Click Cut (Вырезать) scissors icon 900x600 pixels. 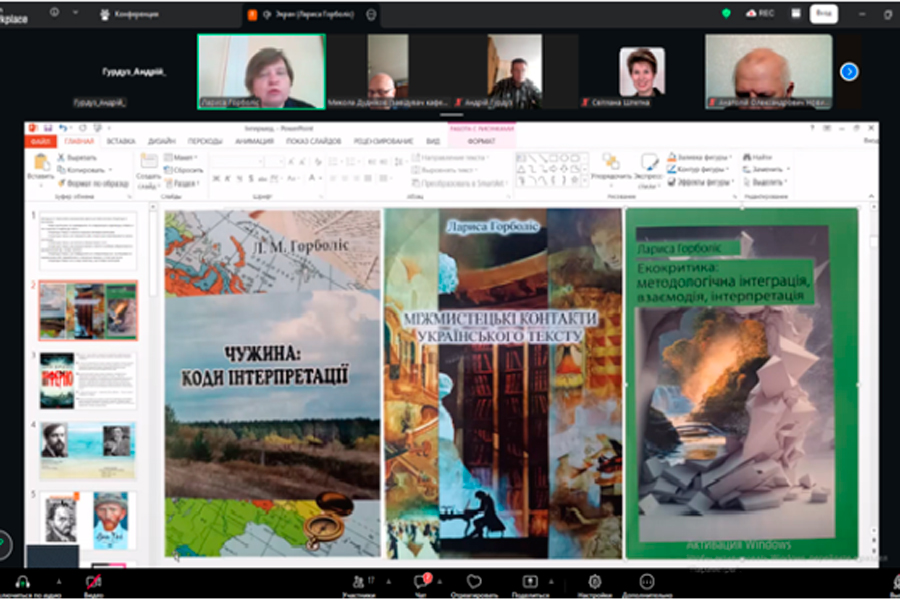click(61, 157)
